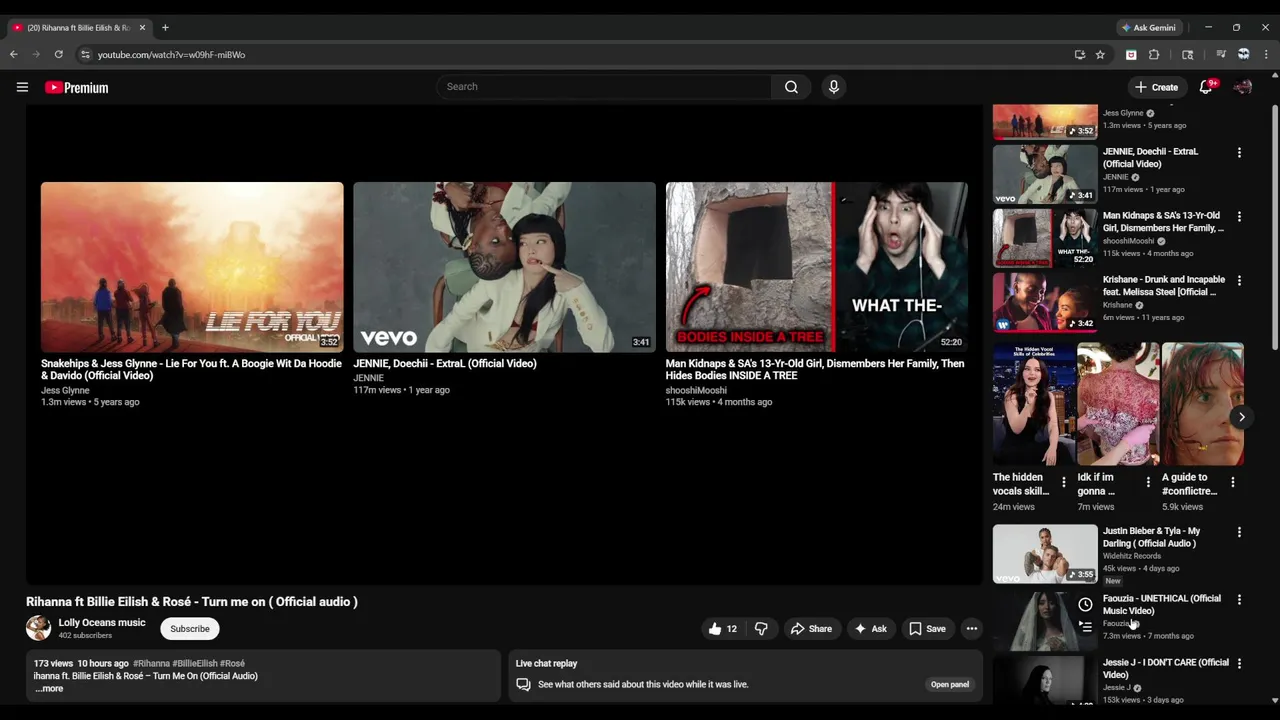Open Chrome profile avatar
Viewport: 1280px width, 720px height.
coord(1244,55)
